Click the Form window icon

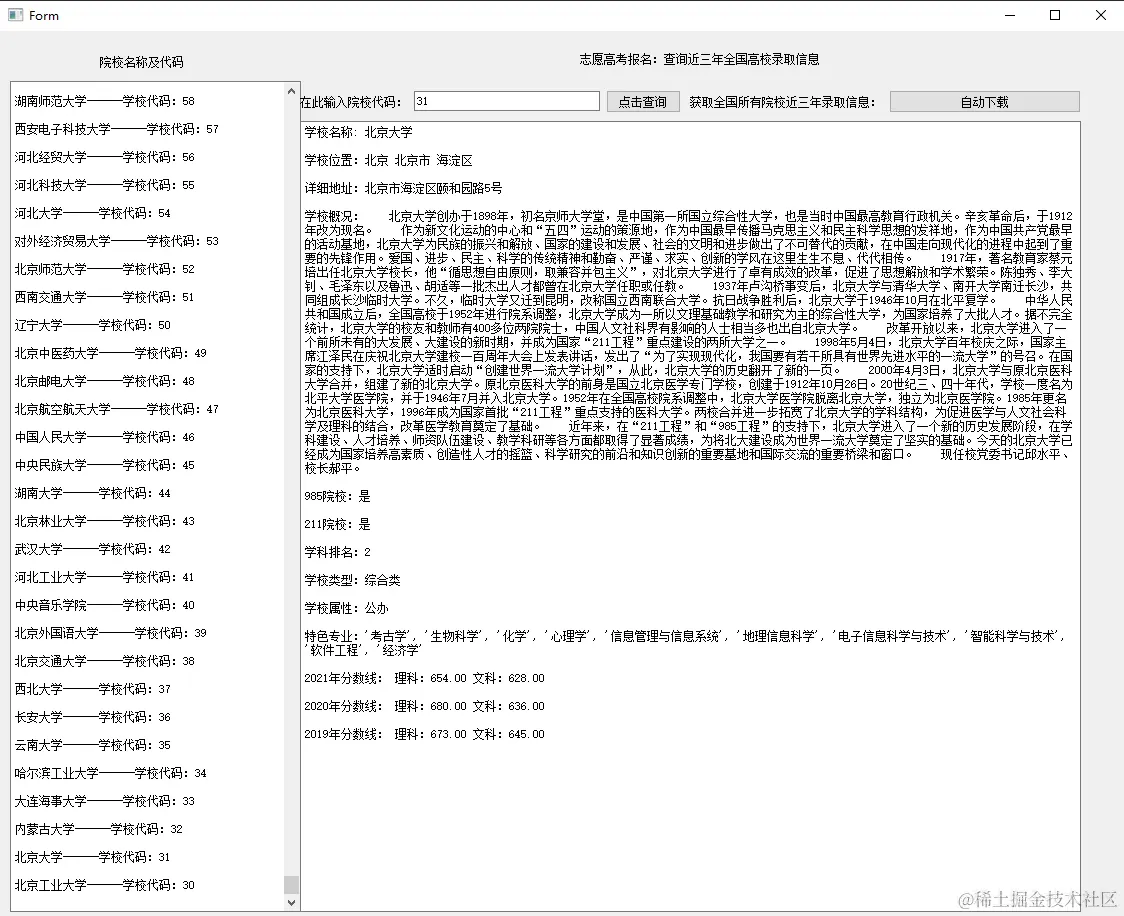[16, 15]
